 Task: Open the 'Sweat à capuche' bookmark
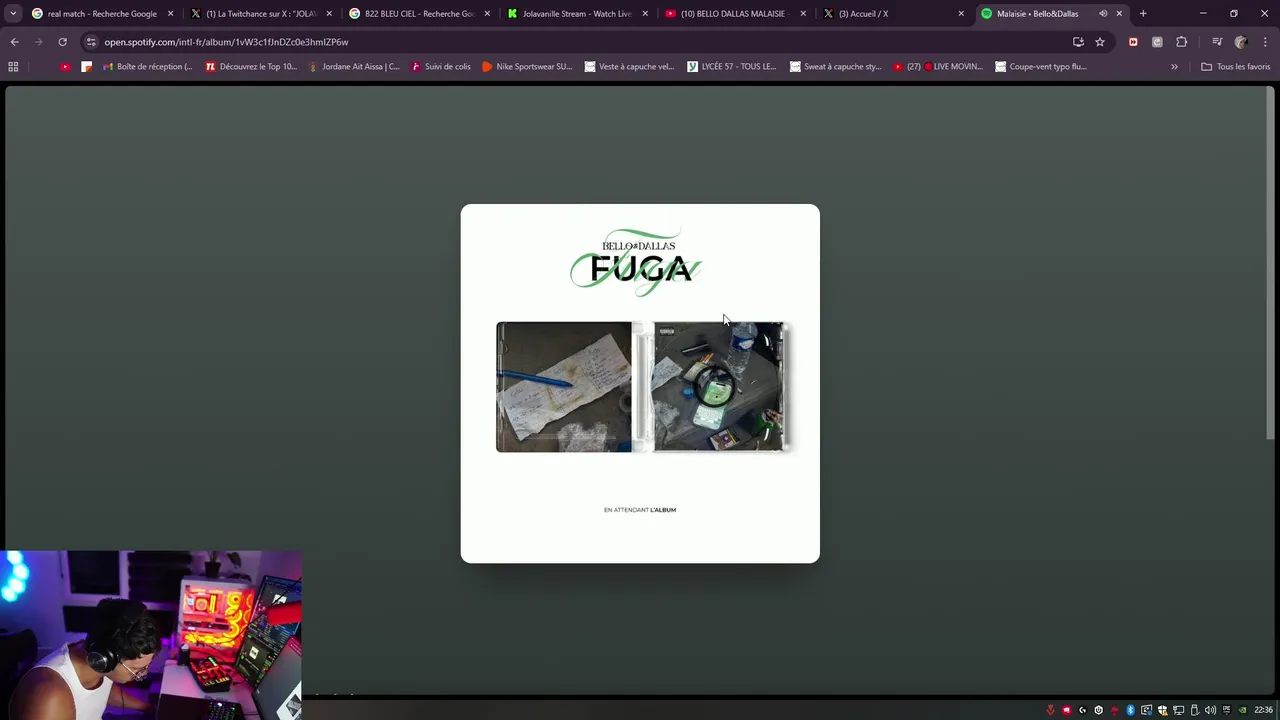tap(836, 67)
